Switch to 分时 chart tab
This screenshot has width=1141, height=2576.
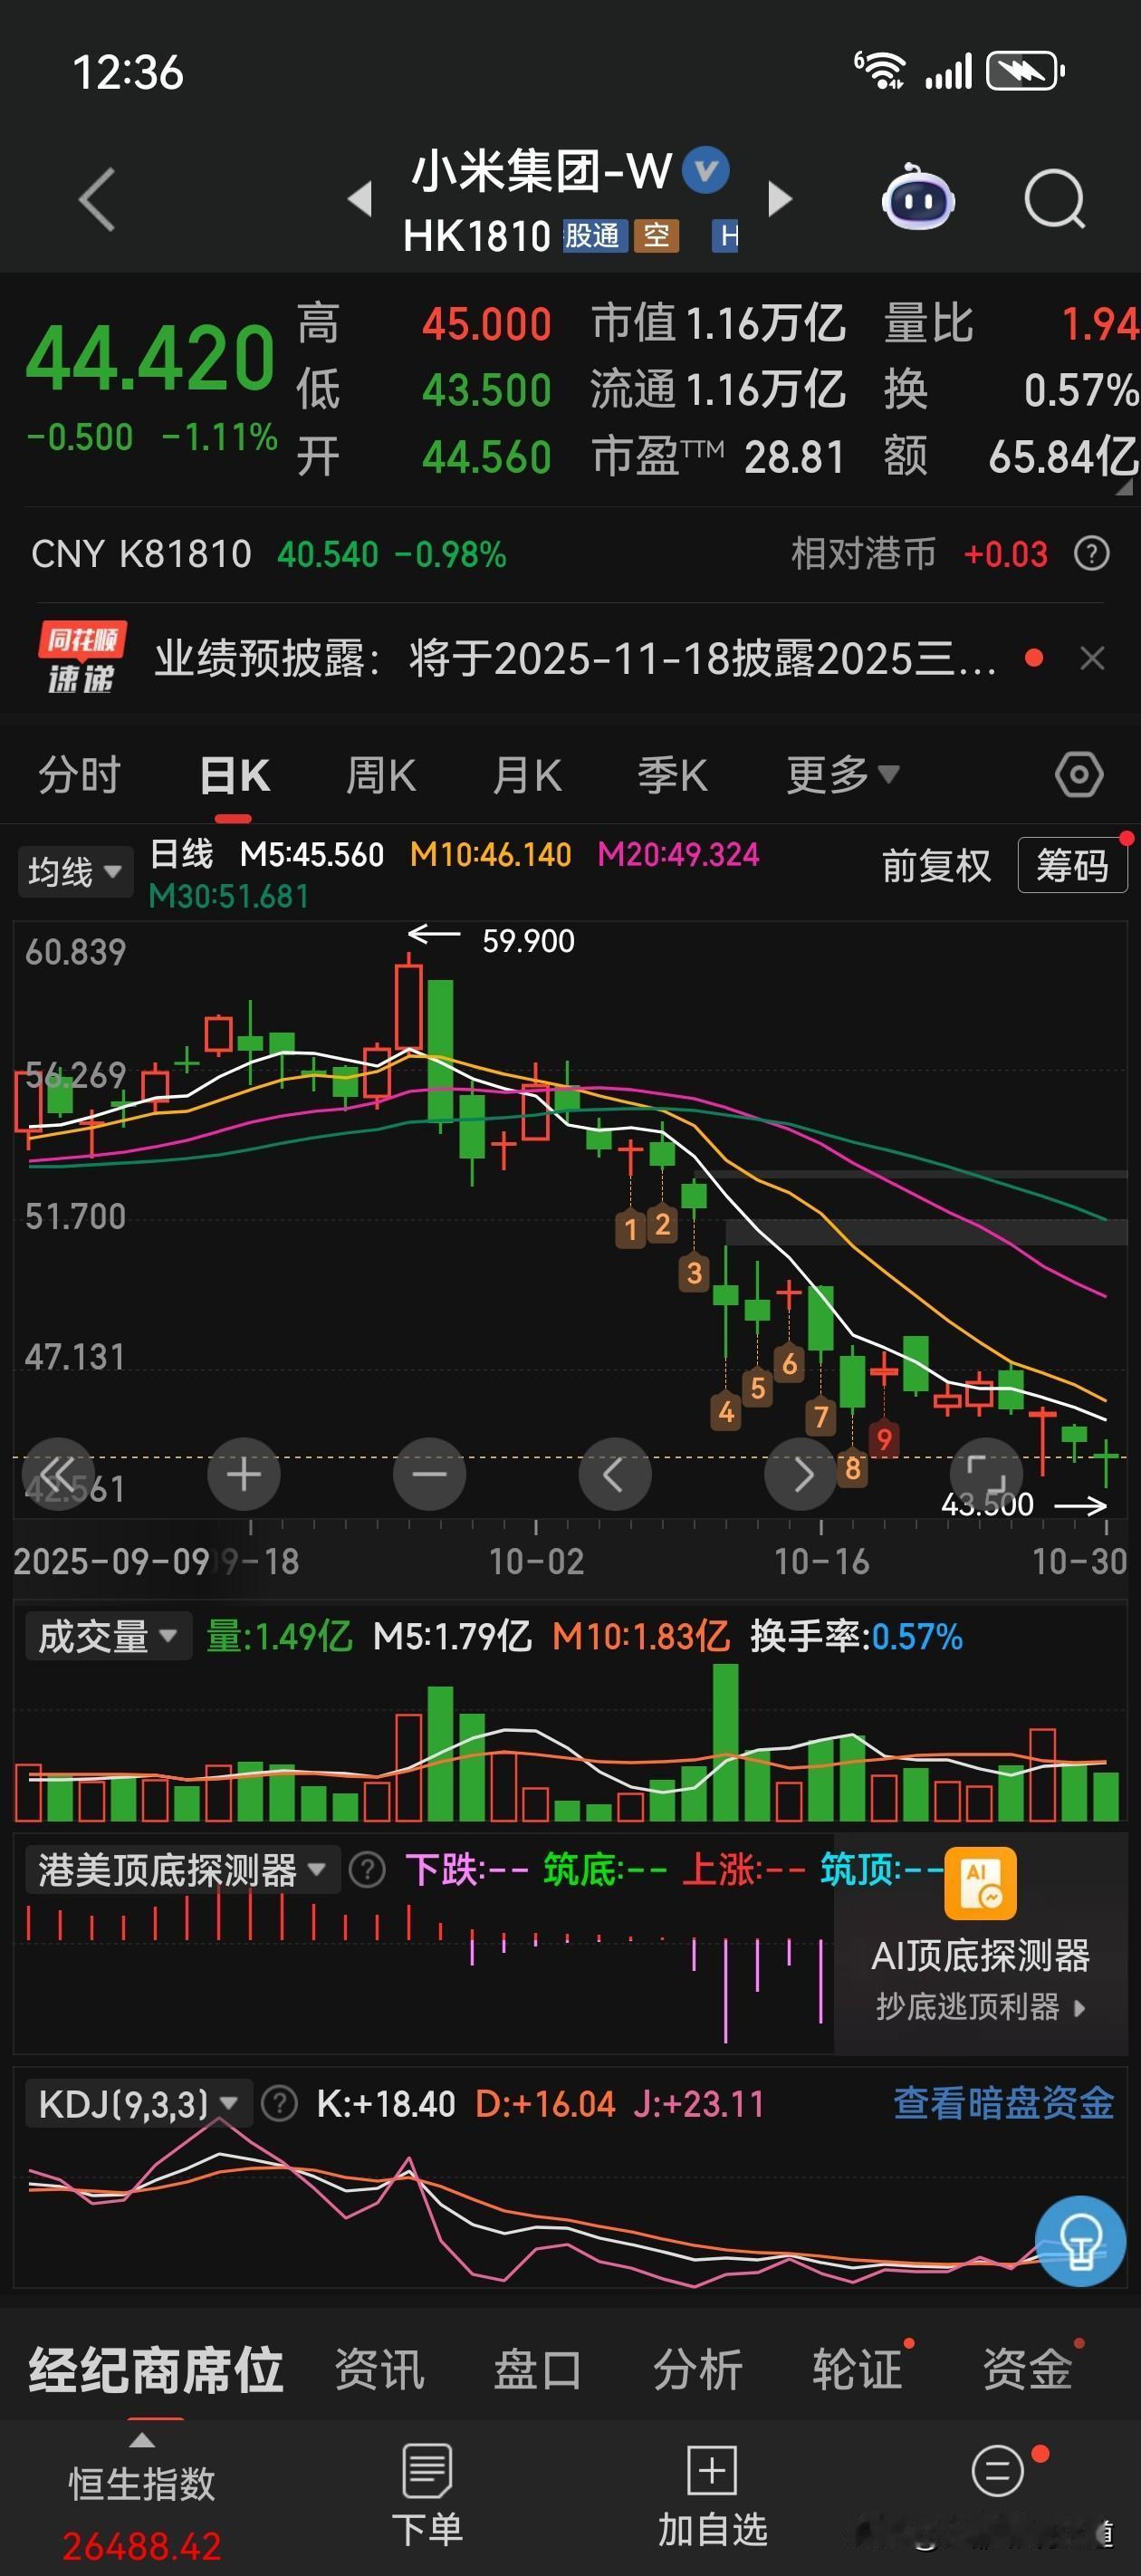click(x=79, y=774)
